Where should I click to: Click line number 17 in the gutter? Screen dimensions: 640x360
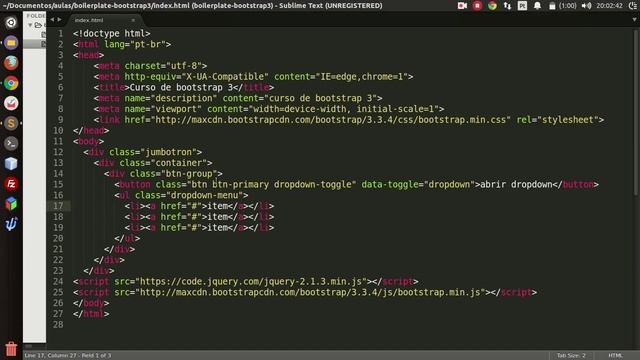tap(58, 206)
